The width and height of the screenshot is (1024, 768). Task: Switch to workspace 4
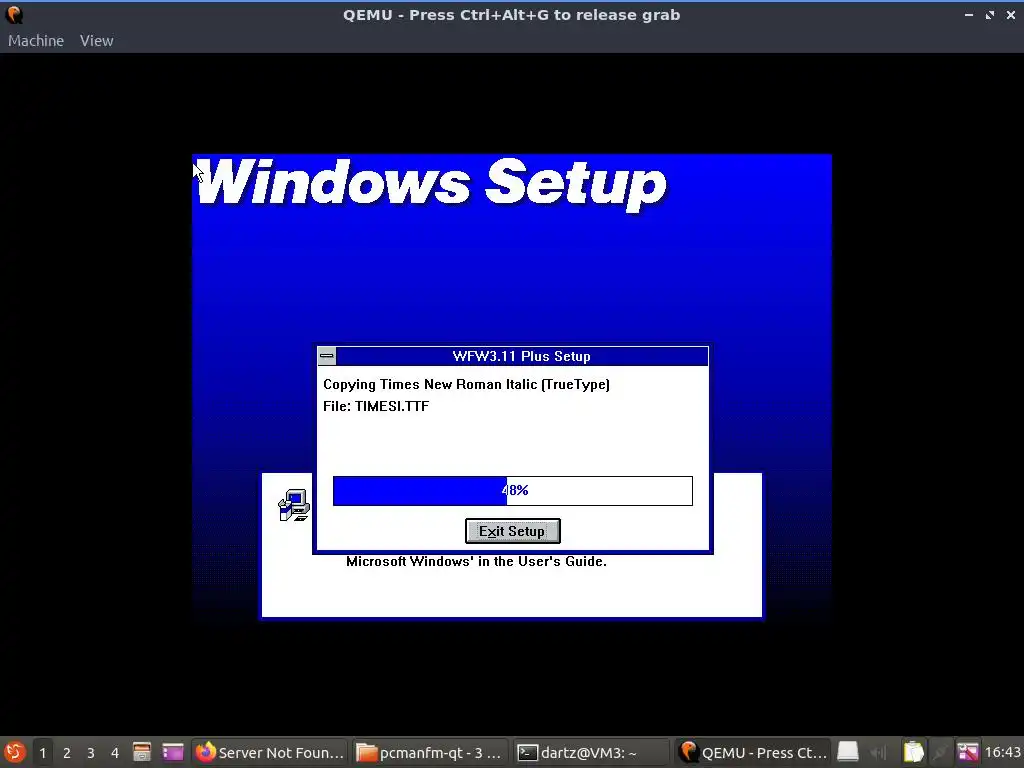115,753
